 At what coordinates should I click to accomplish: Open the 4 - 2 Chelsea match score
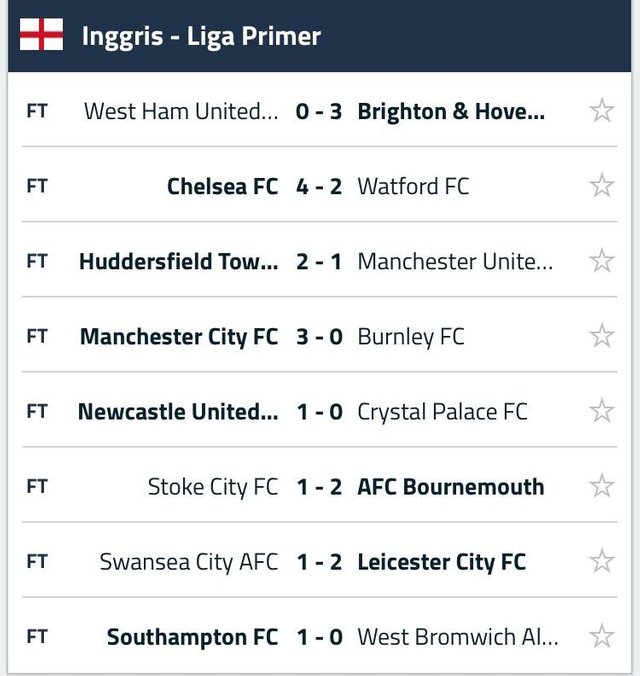(x=319, y=186)
